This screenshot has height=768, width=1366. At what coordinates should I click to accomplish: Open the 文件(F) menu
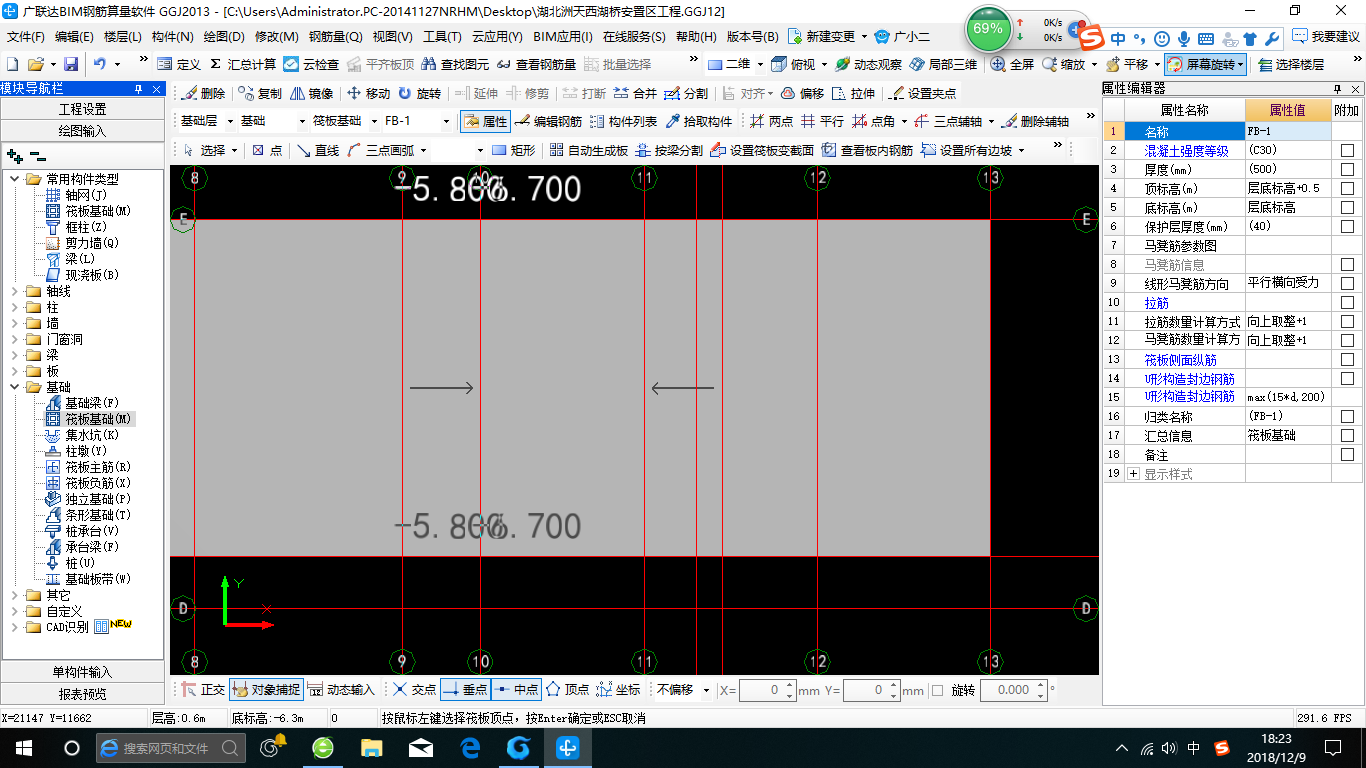[x=26, y=37]
